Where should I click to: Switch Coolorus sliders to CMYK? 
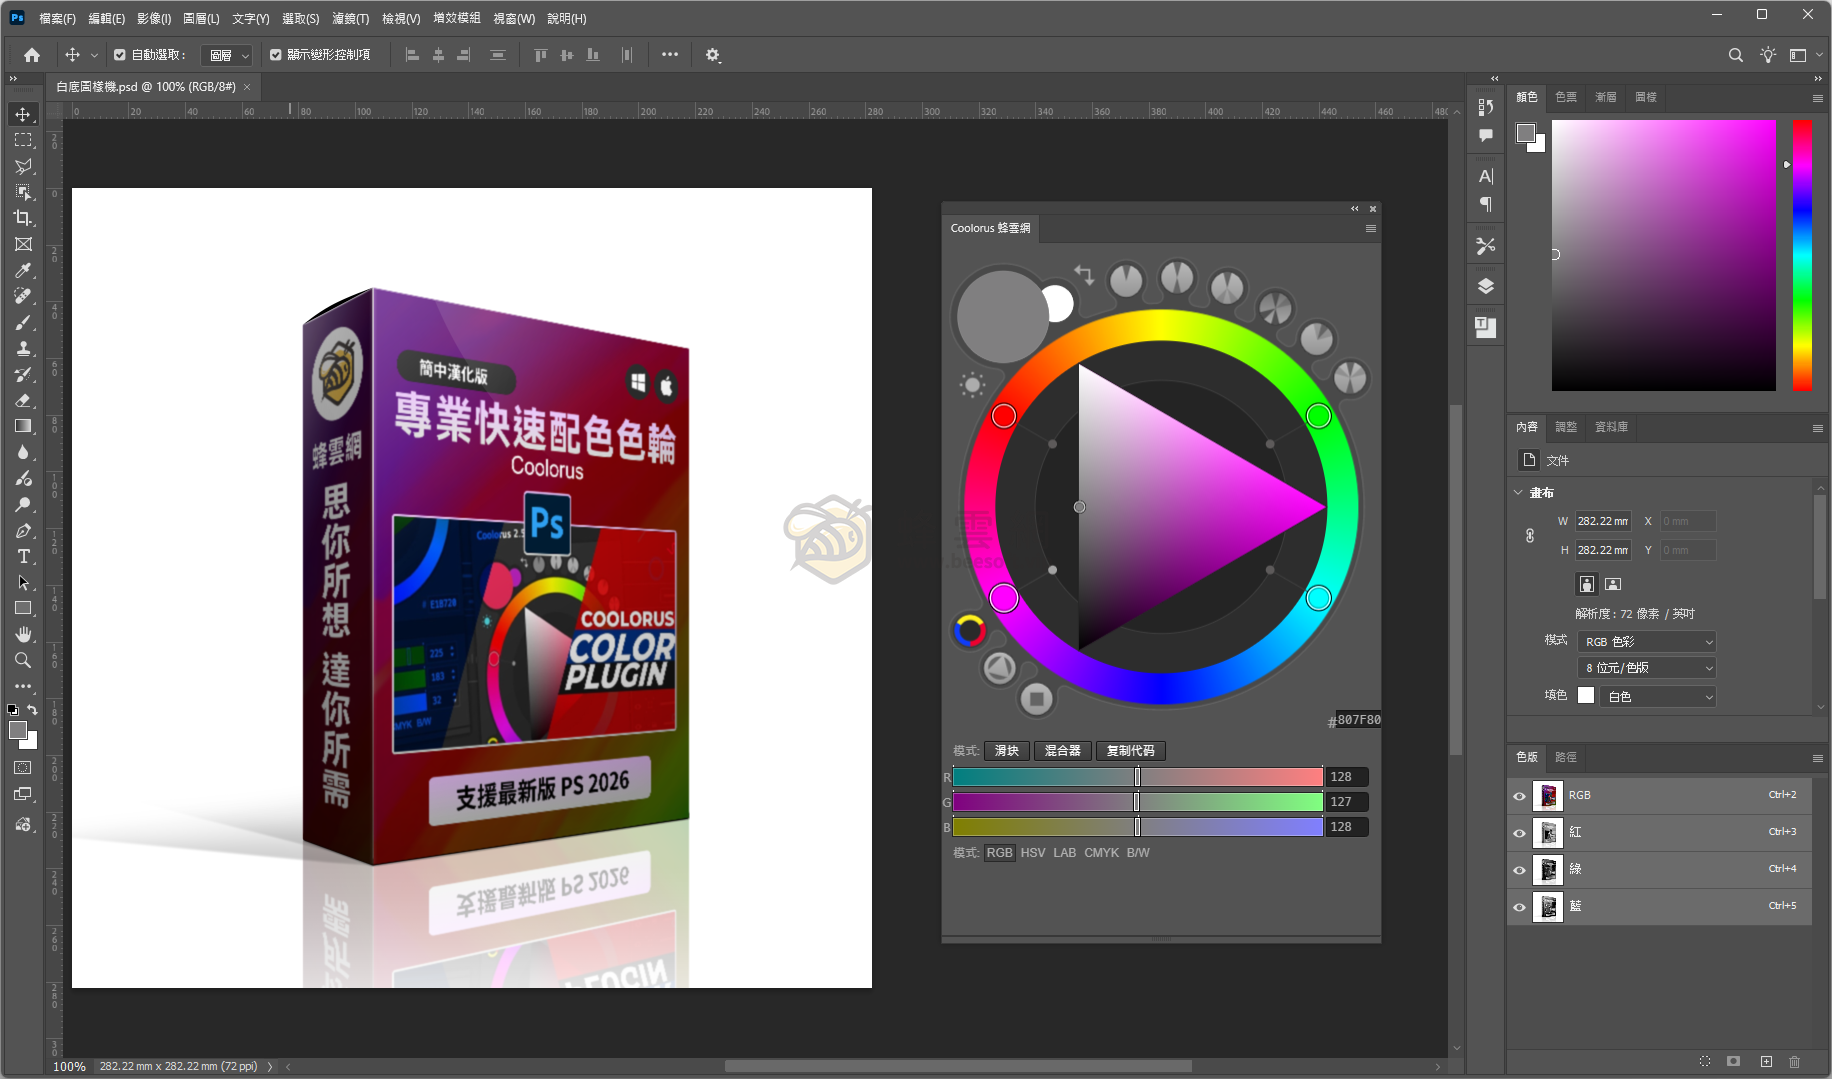tap(1101, 853)
